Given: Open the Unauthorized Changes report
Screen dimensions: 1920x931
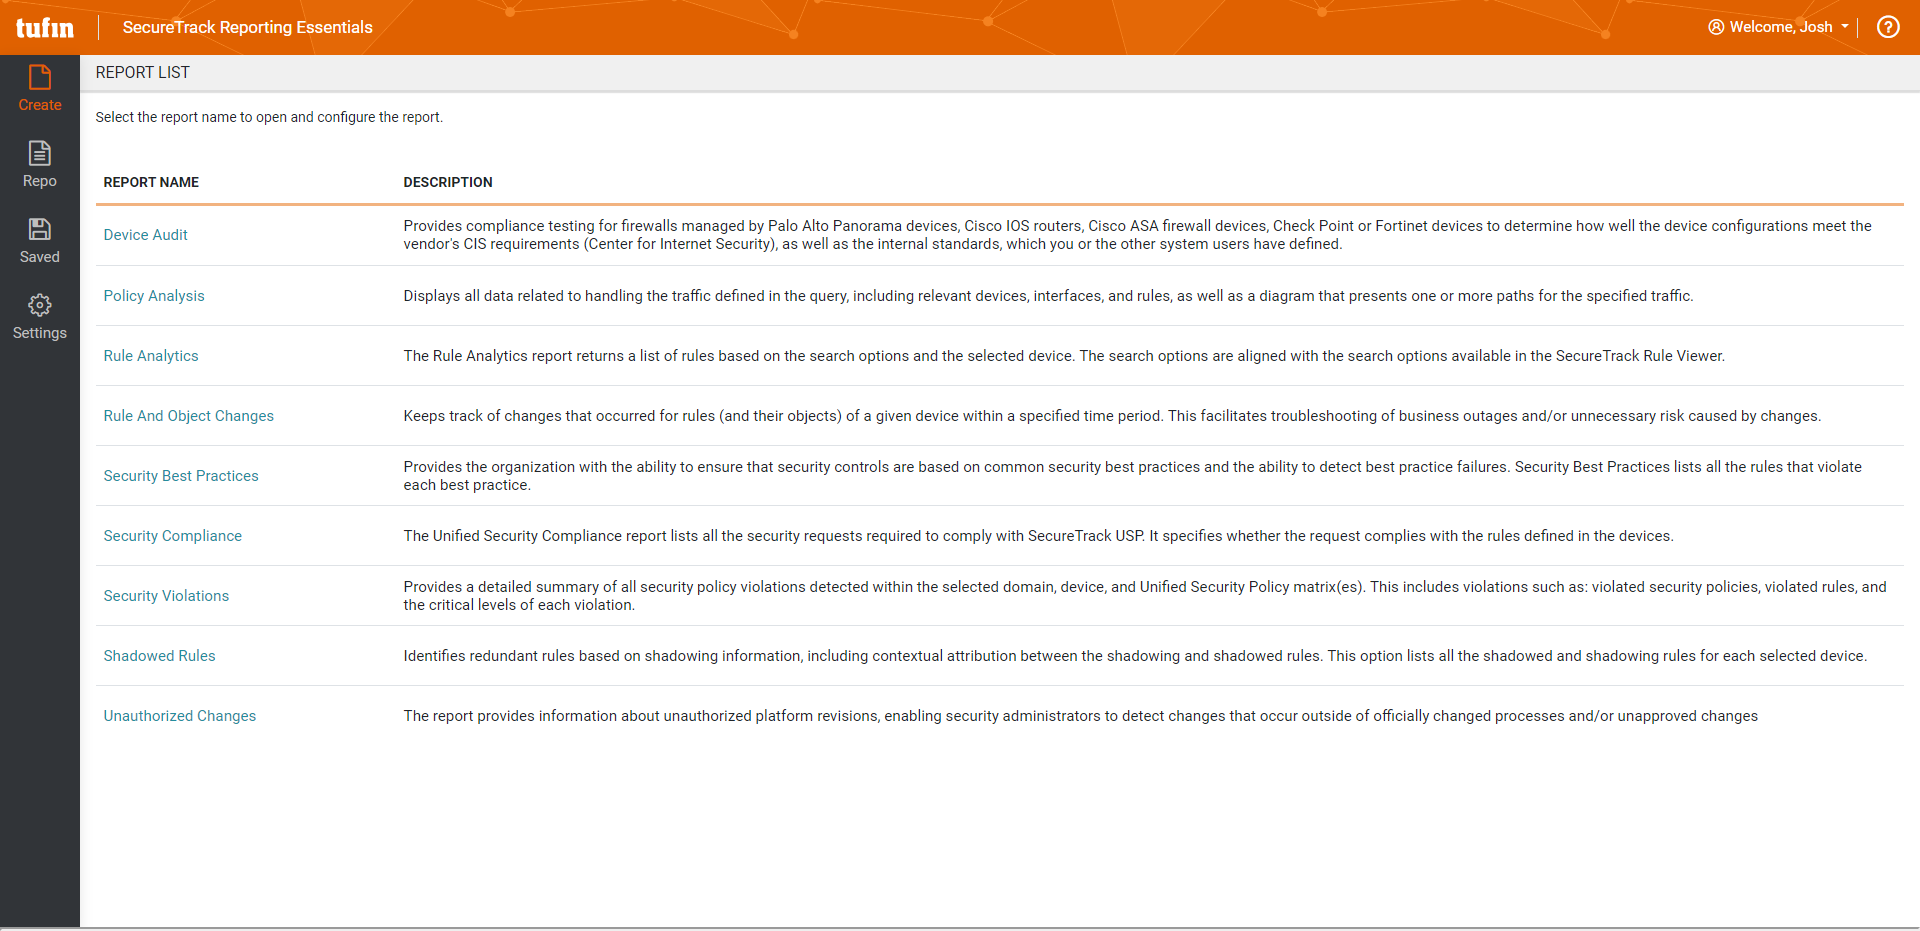Looking at the screenshot, I should [180, 716].
